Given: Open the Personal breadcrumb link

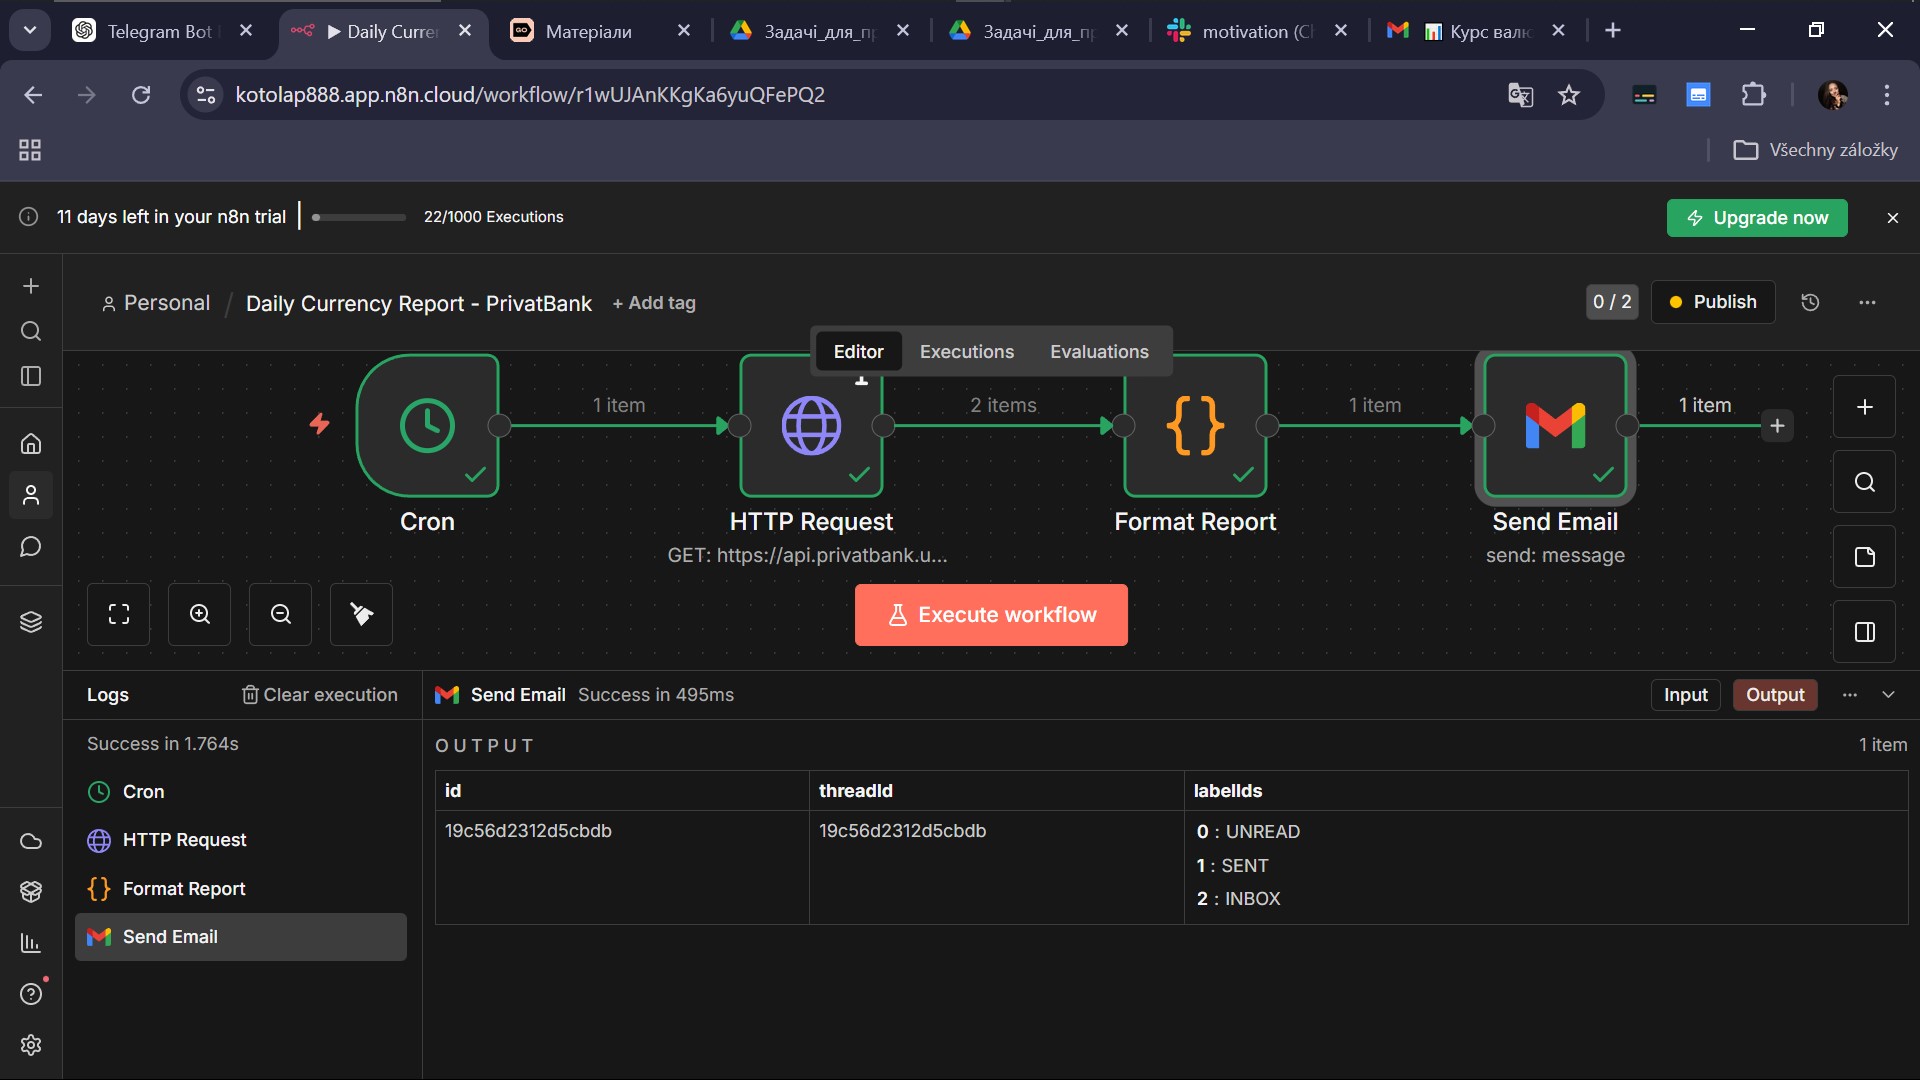Looking at the screenshot, I should point(156,303).
